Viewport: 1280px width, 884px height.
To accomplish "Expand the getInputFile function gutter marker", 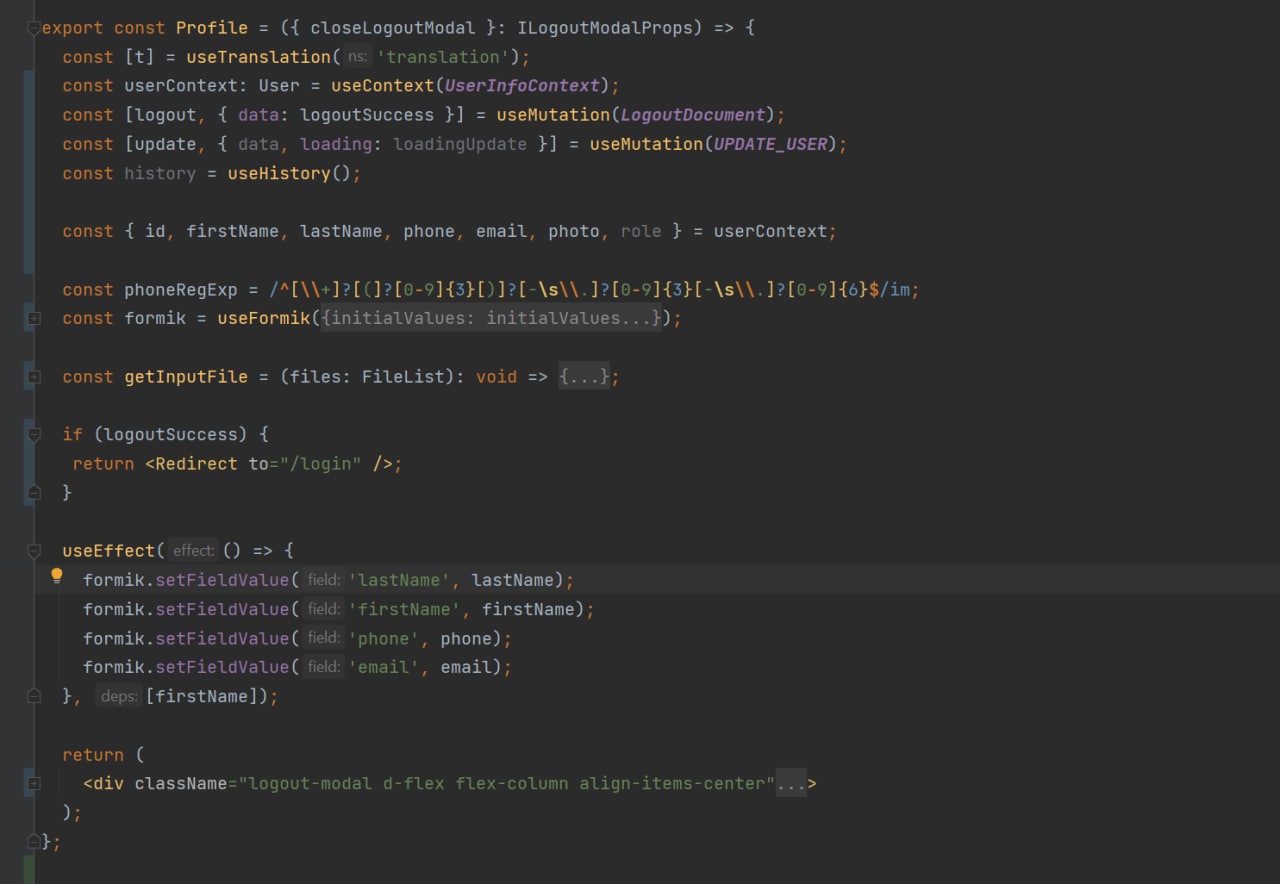I will coord(34,377).
